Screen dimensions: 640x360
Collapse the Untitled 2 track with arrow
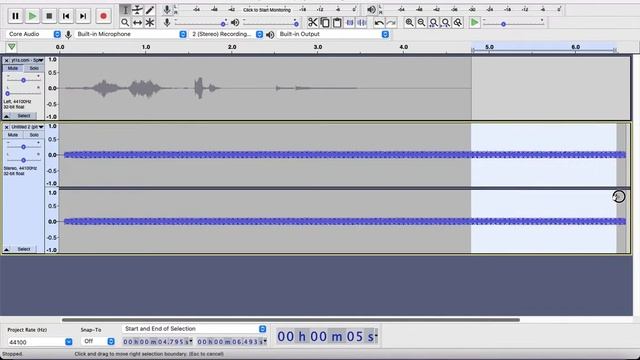(x=6, y=249)
